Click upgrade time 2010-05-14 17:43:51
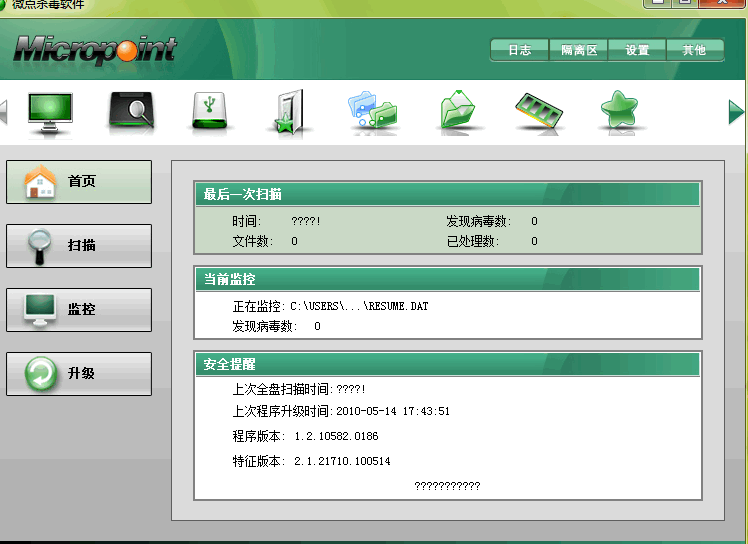Viewport: 748px width, 544px height. [393, 411]
